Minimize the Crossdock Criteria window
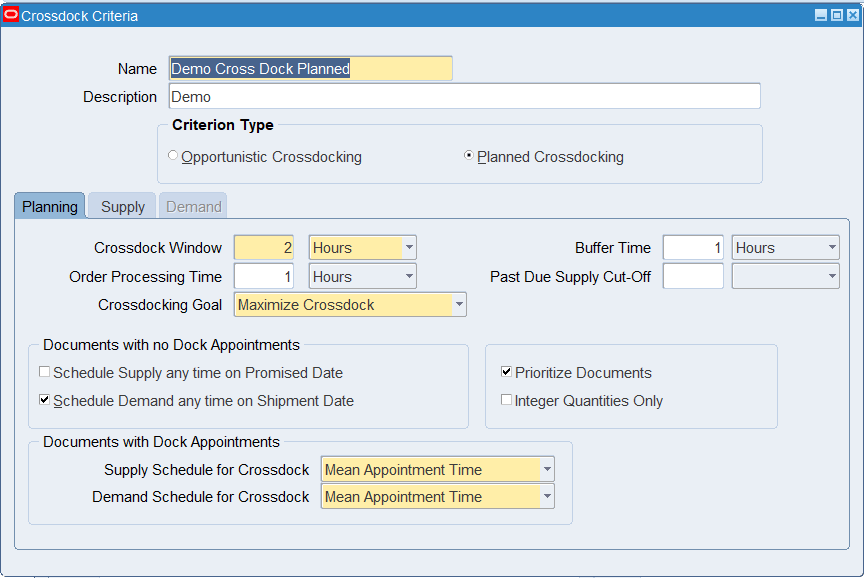 click(x=821, y=16)
